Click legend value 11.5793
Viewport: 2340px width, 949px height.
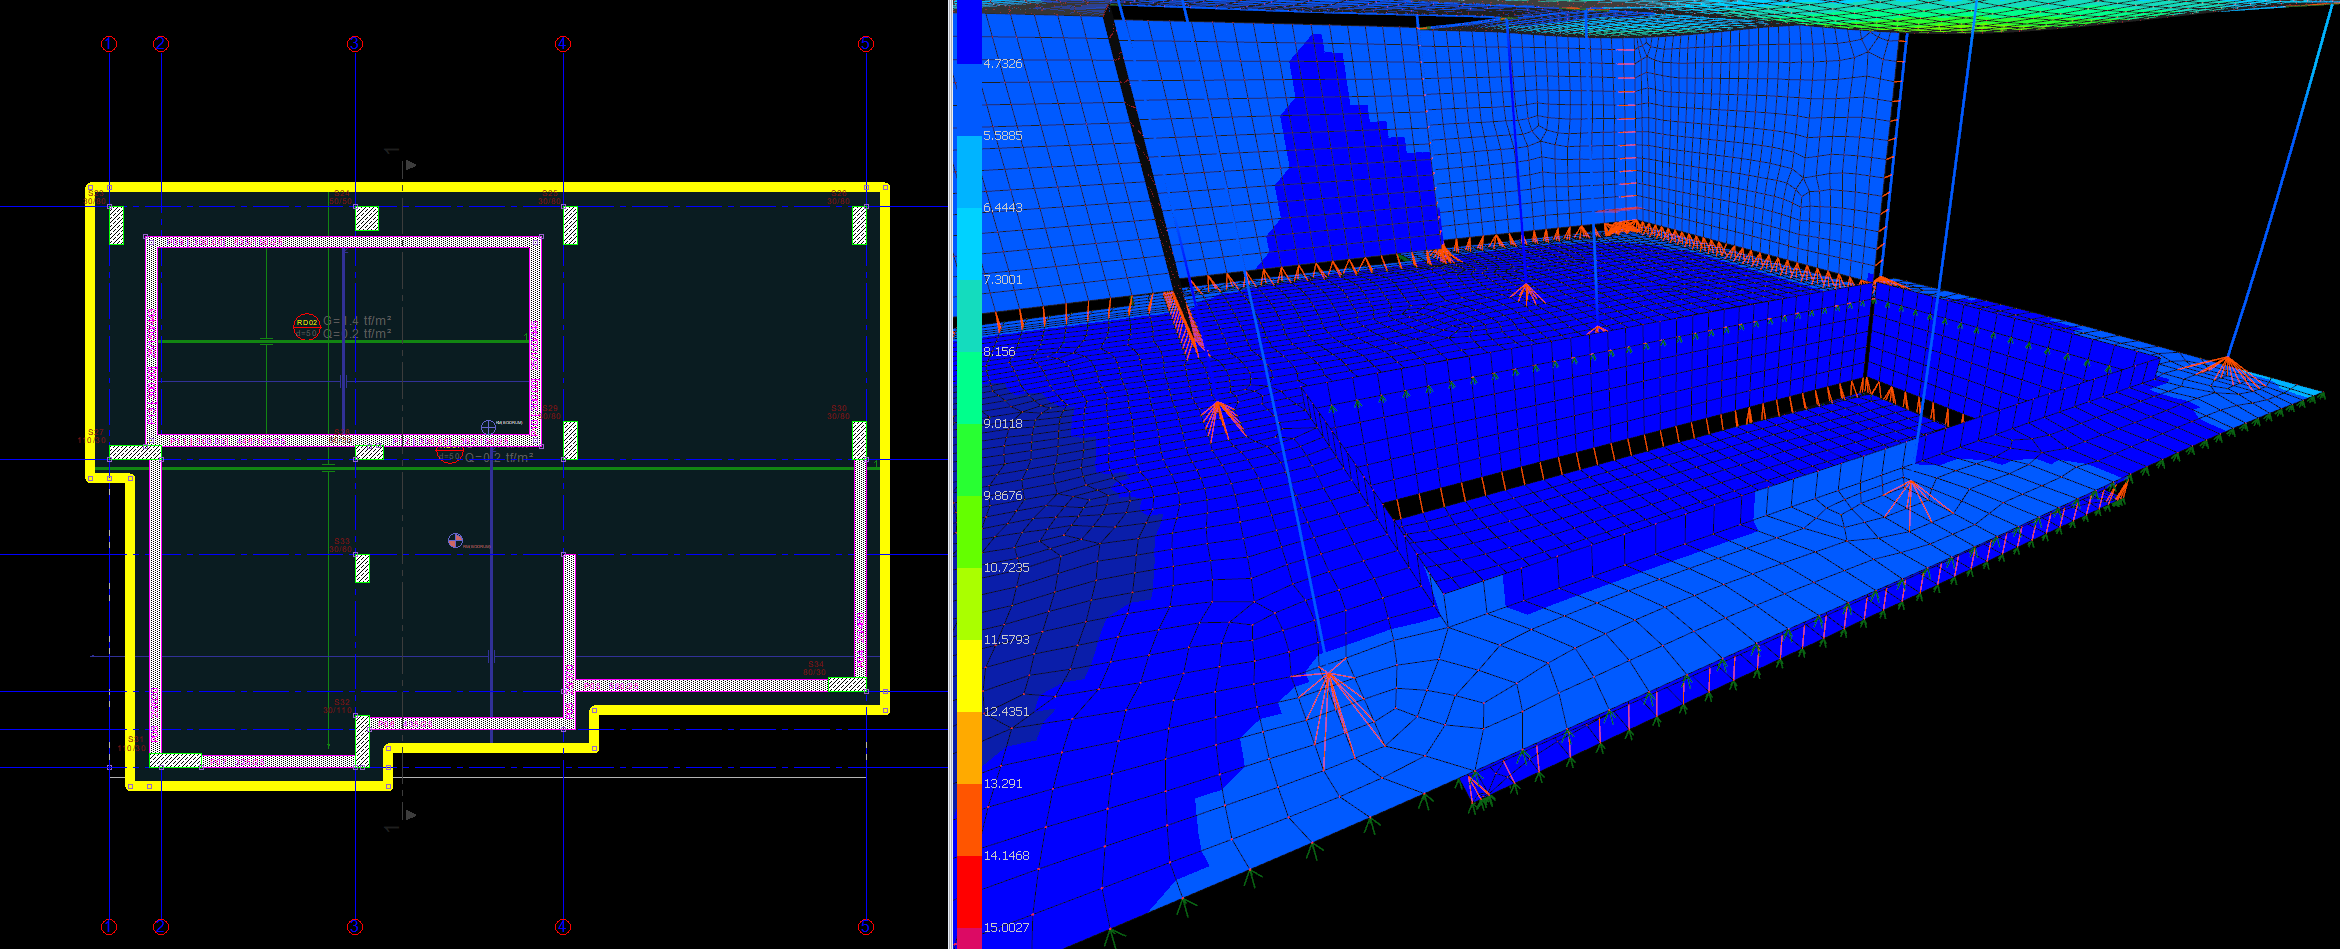coord(1006,639)
